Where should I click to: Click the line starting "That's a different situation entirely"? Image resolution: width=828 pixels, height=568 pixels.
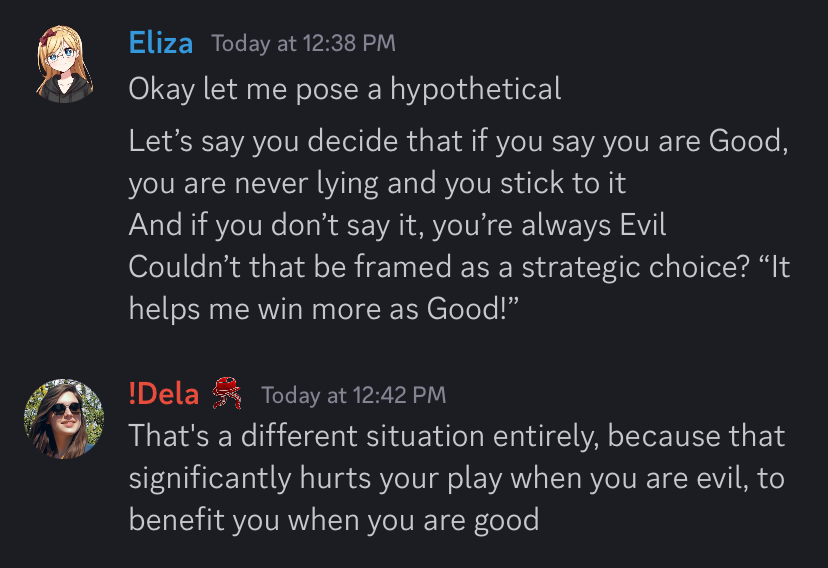pyautogui.click(x=457, y=436)
